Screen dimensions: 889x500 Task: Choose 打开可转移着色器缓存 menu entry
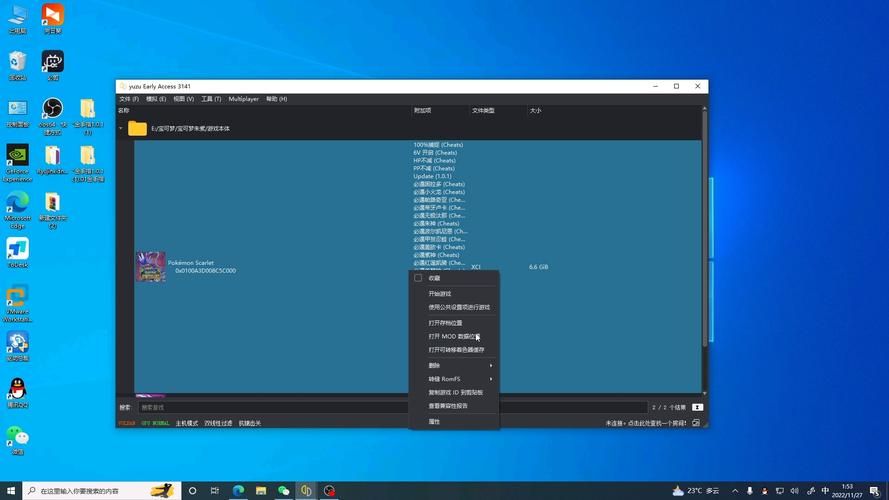(x=456, y=350)
